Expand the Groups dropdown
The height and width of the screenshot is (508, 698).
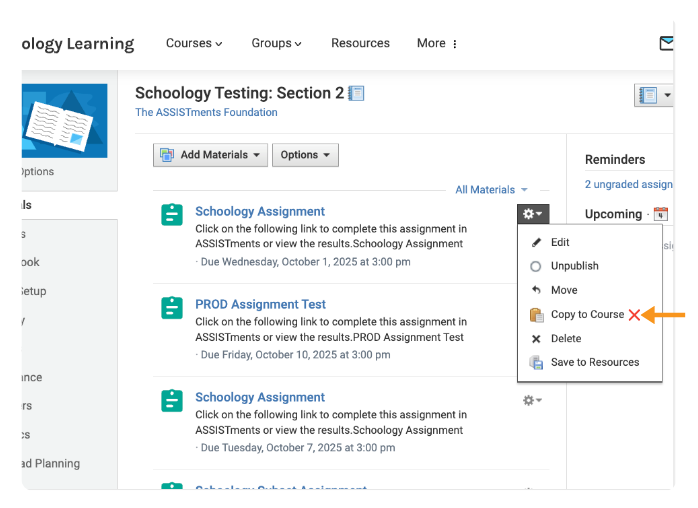click(276, 44)
